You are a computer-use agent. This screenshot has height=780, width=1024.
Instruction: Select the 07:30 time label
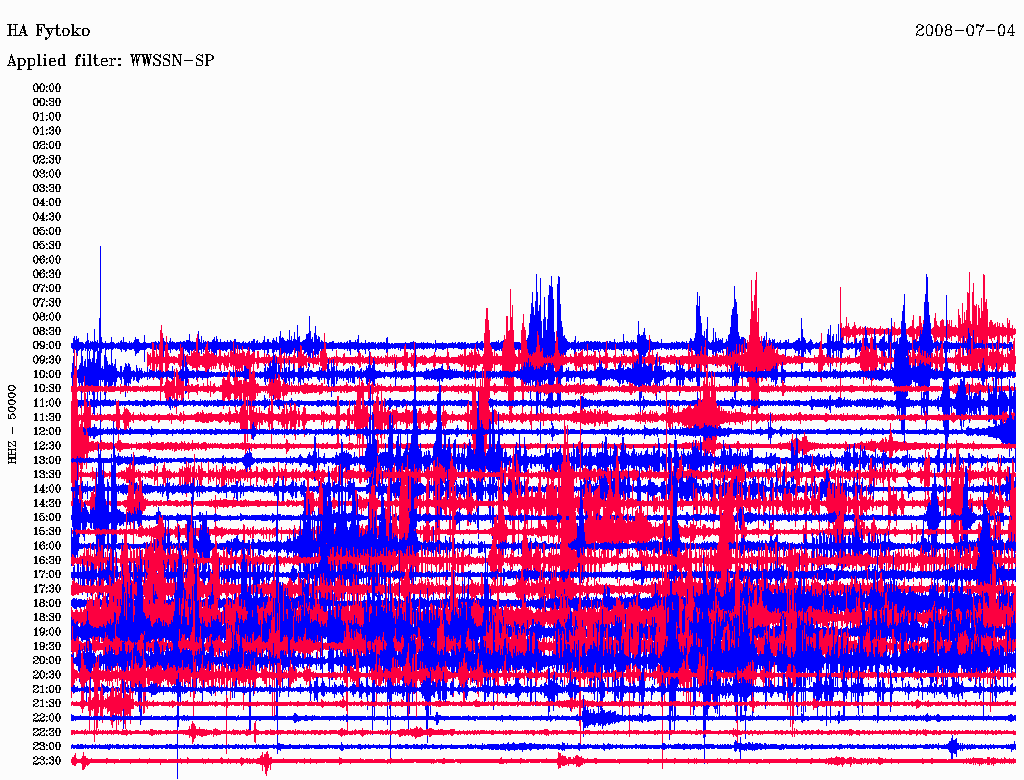[47, 303]
